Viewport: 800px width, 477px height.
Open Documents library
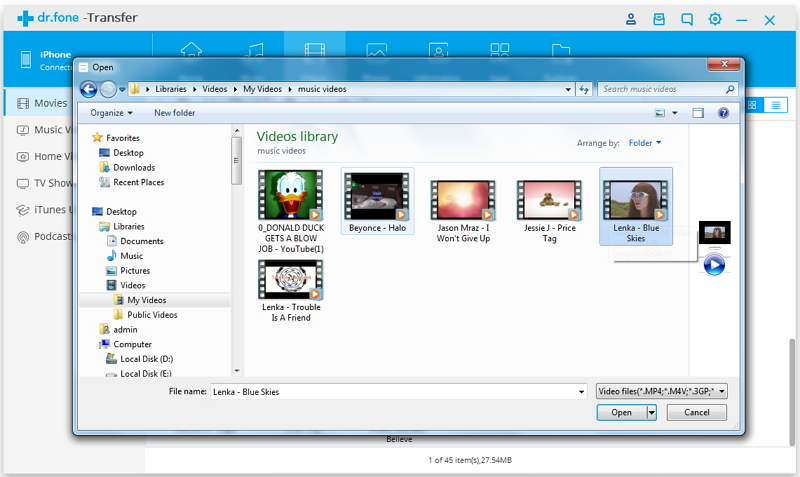pyautogui.click(x=135, y=241)
